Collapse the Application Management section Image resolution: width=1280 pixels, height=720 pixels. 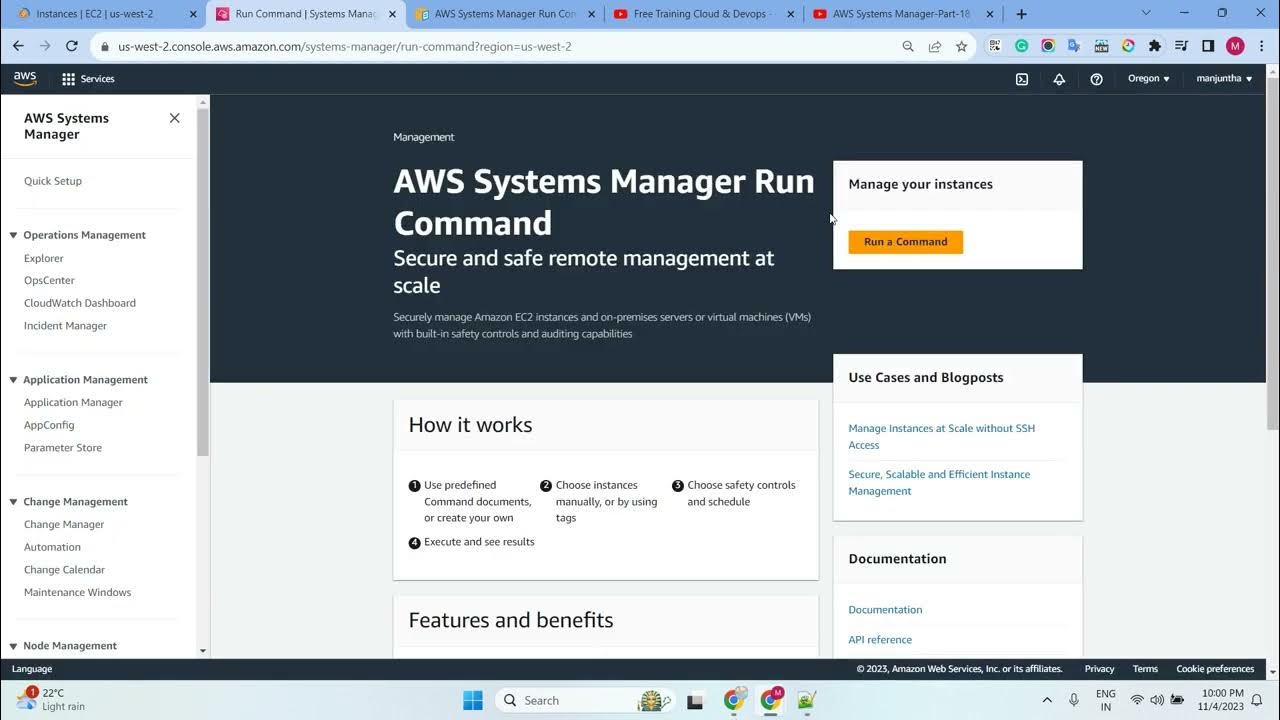(x=14, y=380)
